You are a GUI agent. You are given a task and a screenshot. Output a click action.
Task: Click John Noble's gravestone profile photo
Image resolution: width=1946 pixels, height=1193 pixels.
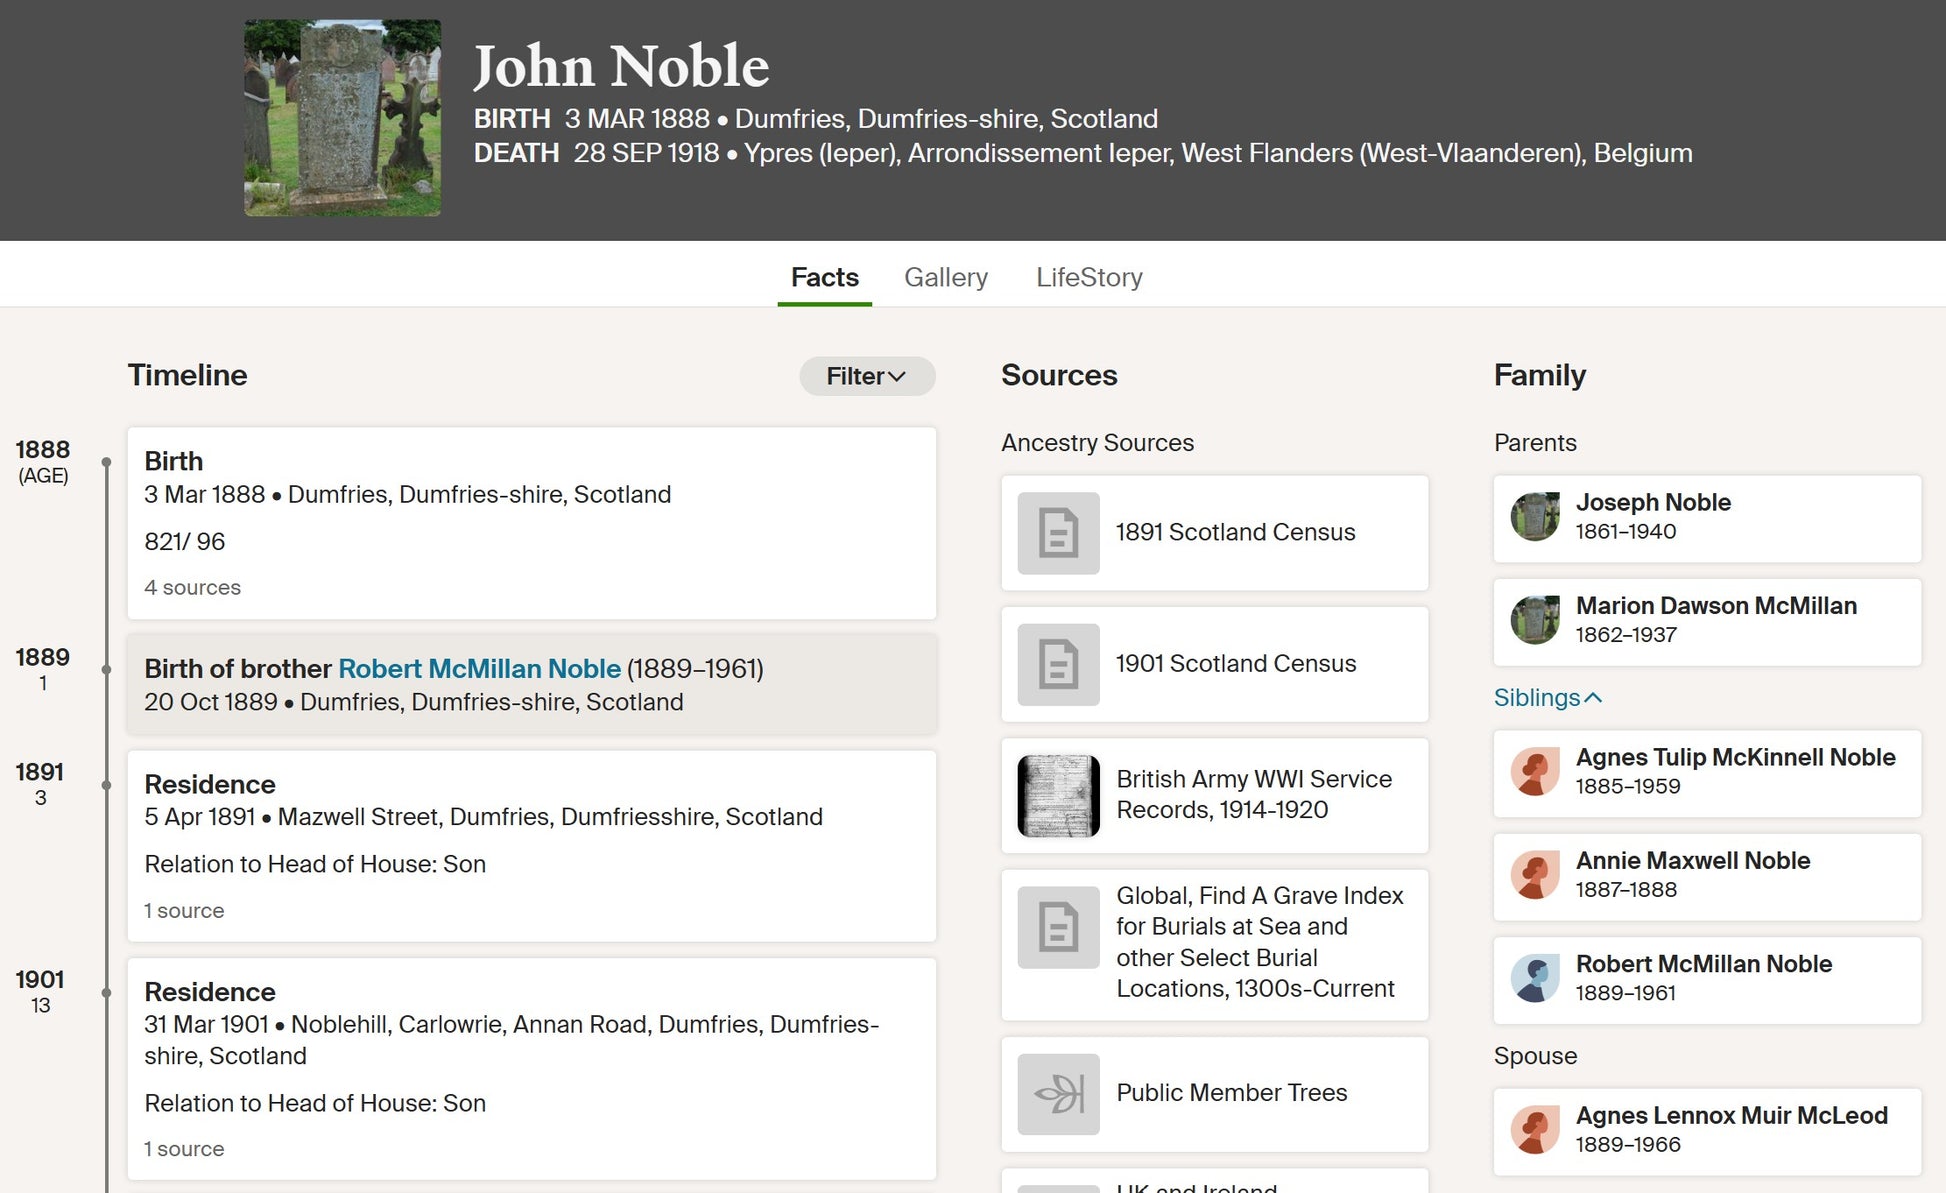tap(342, 118)
